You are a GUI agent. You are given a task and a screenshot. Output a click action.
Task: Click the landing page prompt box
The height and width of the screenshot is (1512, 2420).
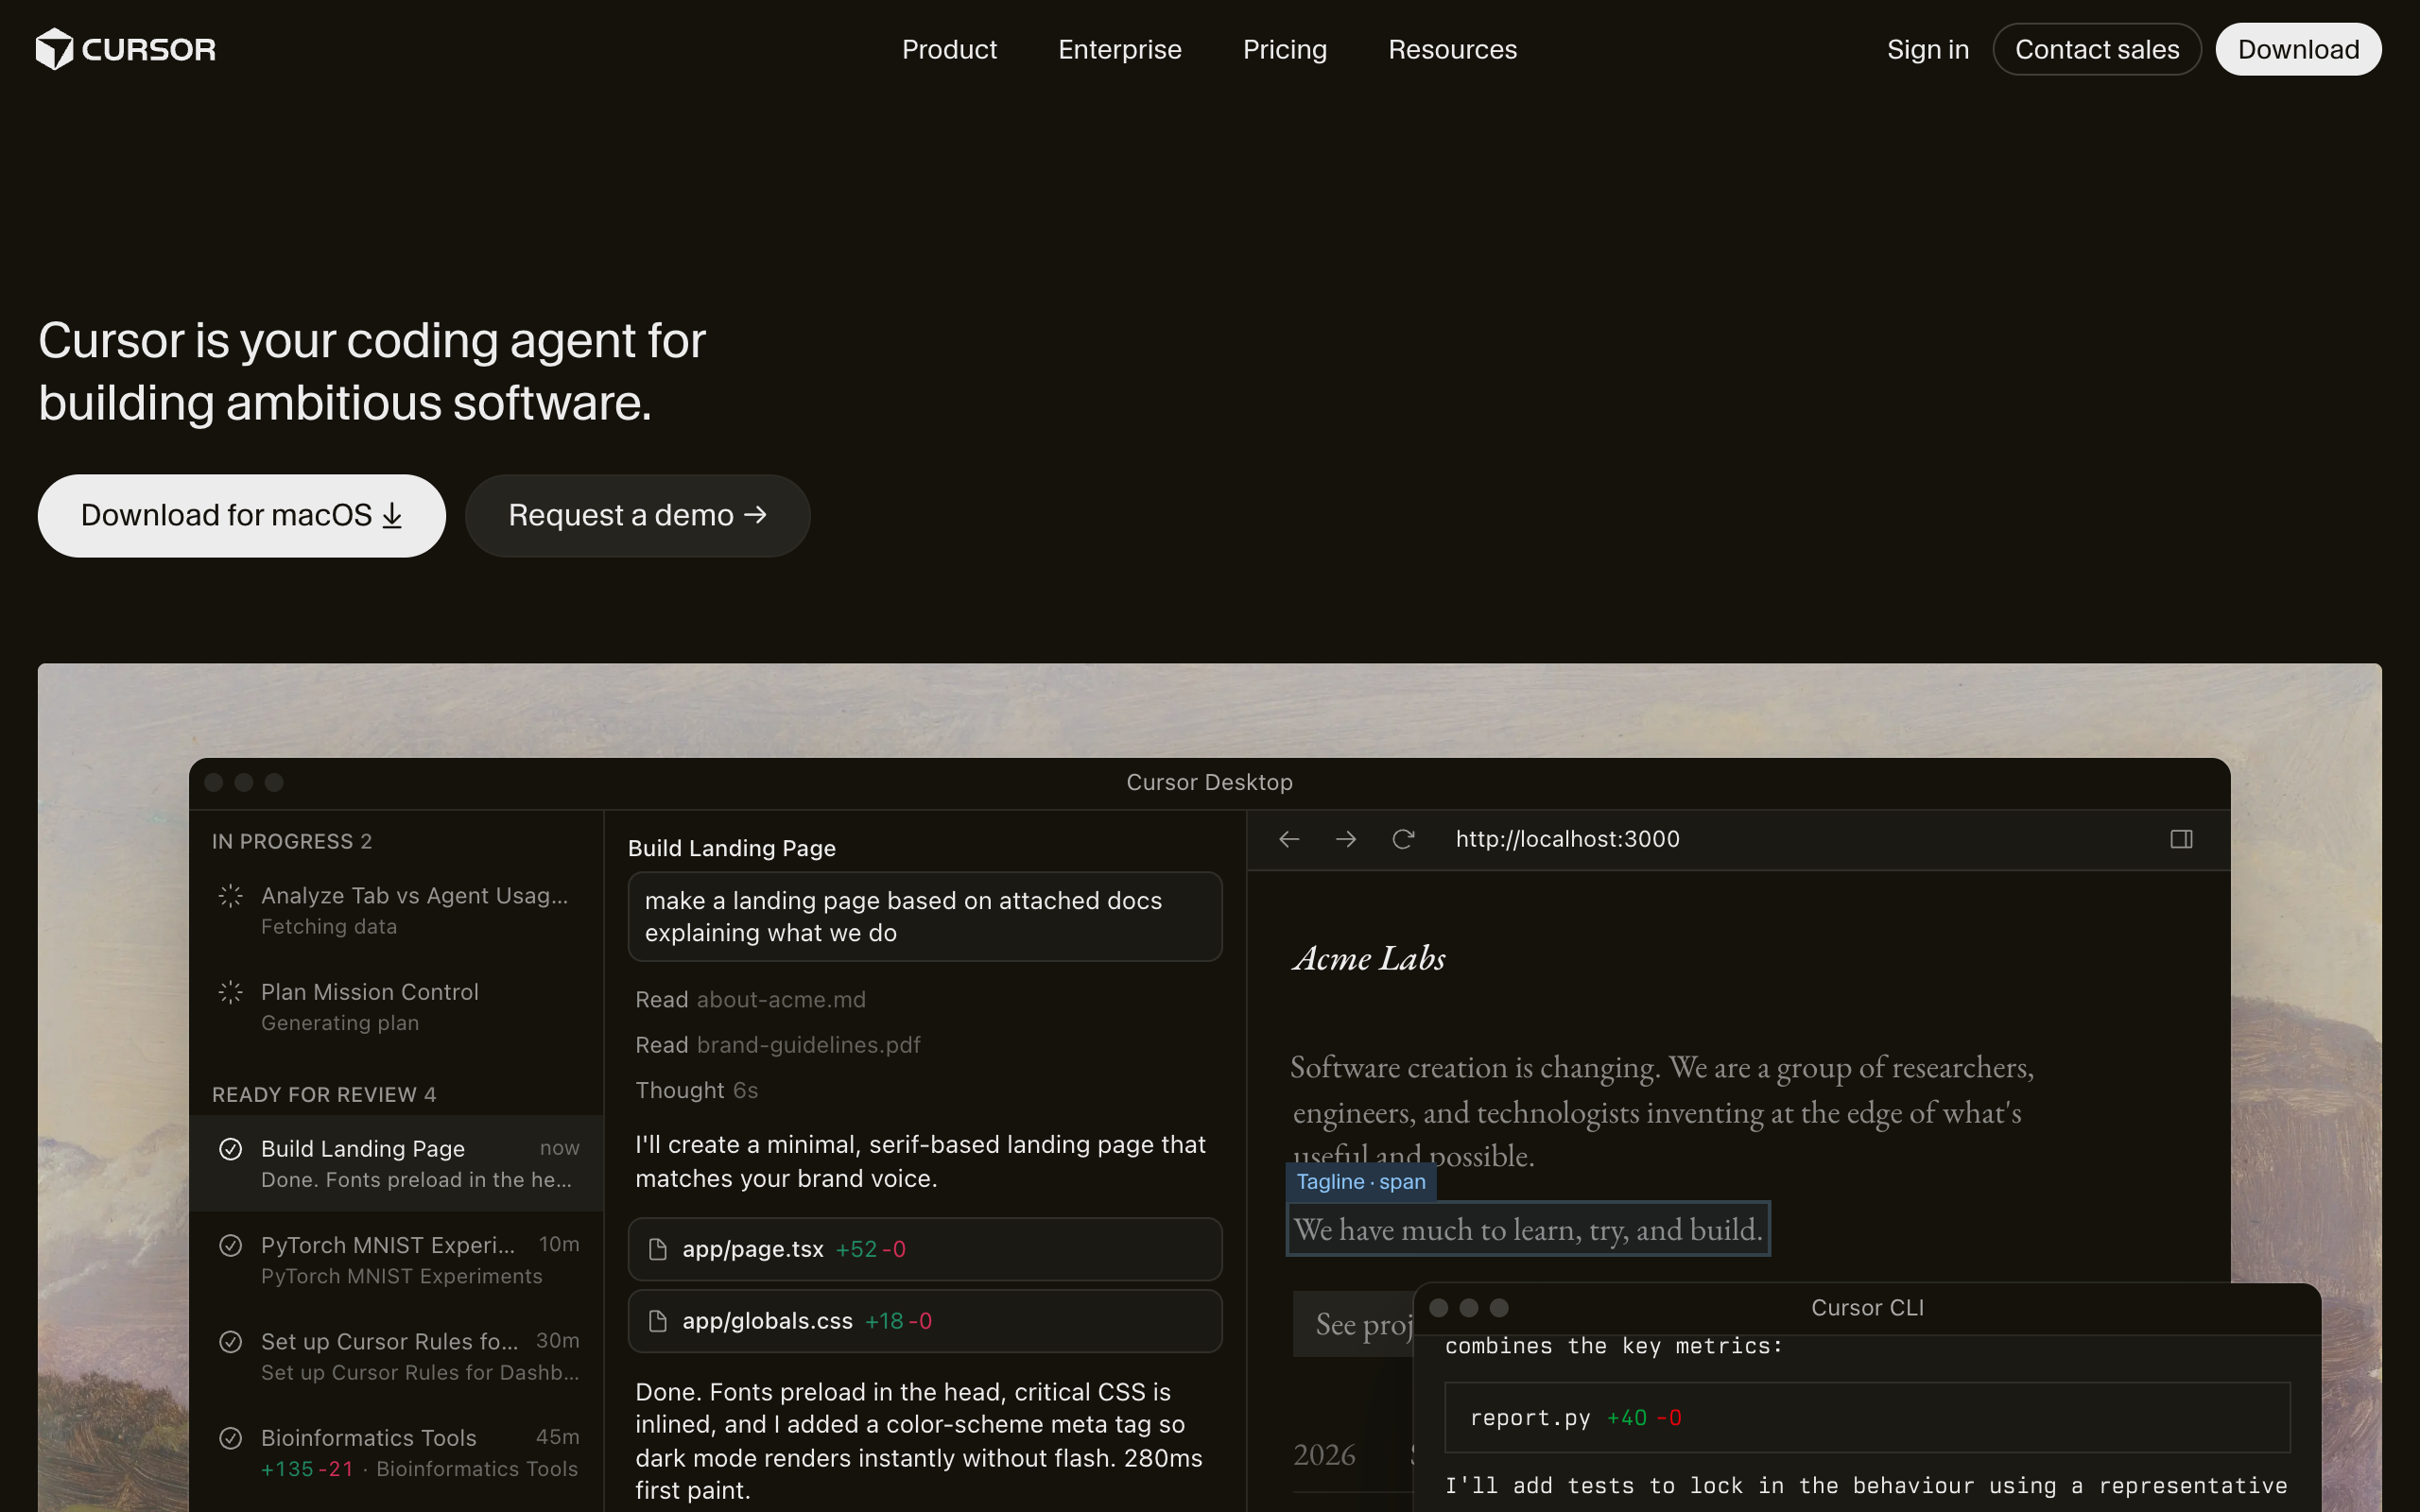coord(925,916)
